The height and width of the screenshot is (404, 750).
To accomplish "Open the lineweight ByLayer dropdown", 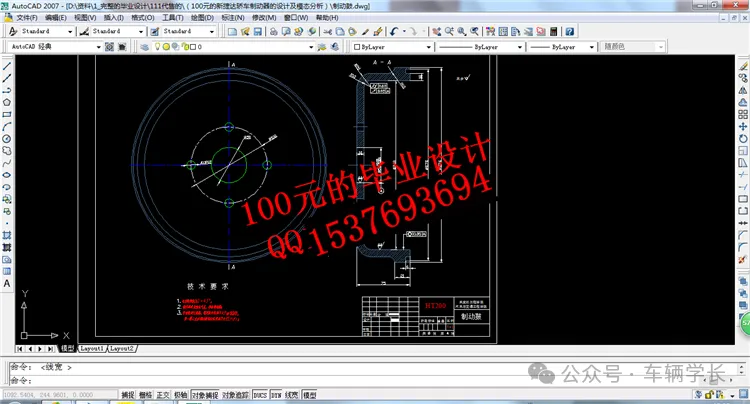I will [x=591, y=47].
